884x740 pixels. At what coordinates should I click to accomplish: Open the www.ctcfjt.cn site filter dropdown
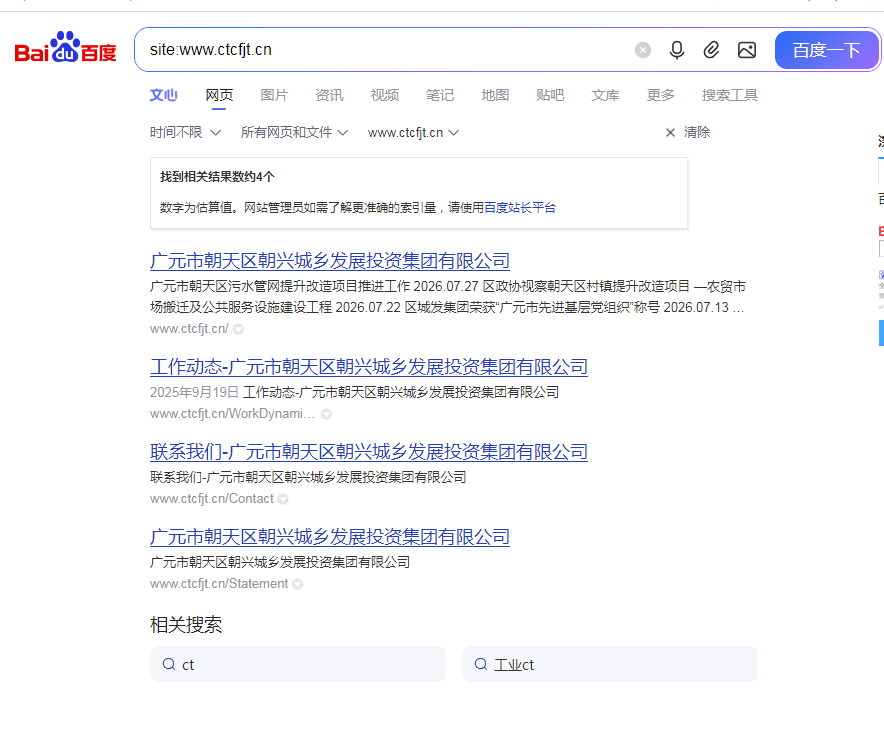pyautogui.click(x=414, y=132)
